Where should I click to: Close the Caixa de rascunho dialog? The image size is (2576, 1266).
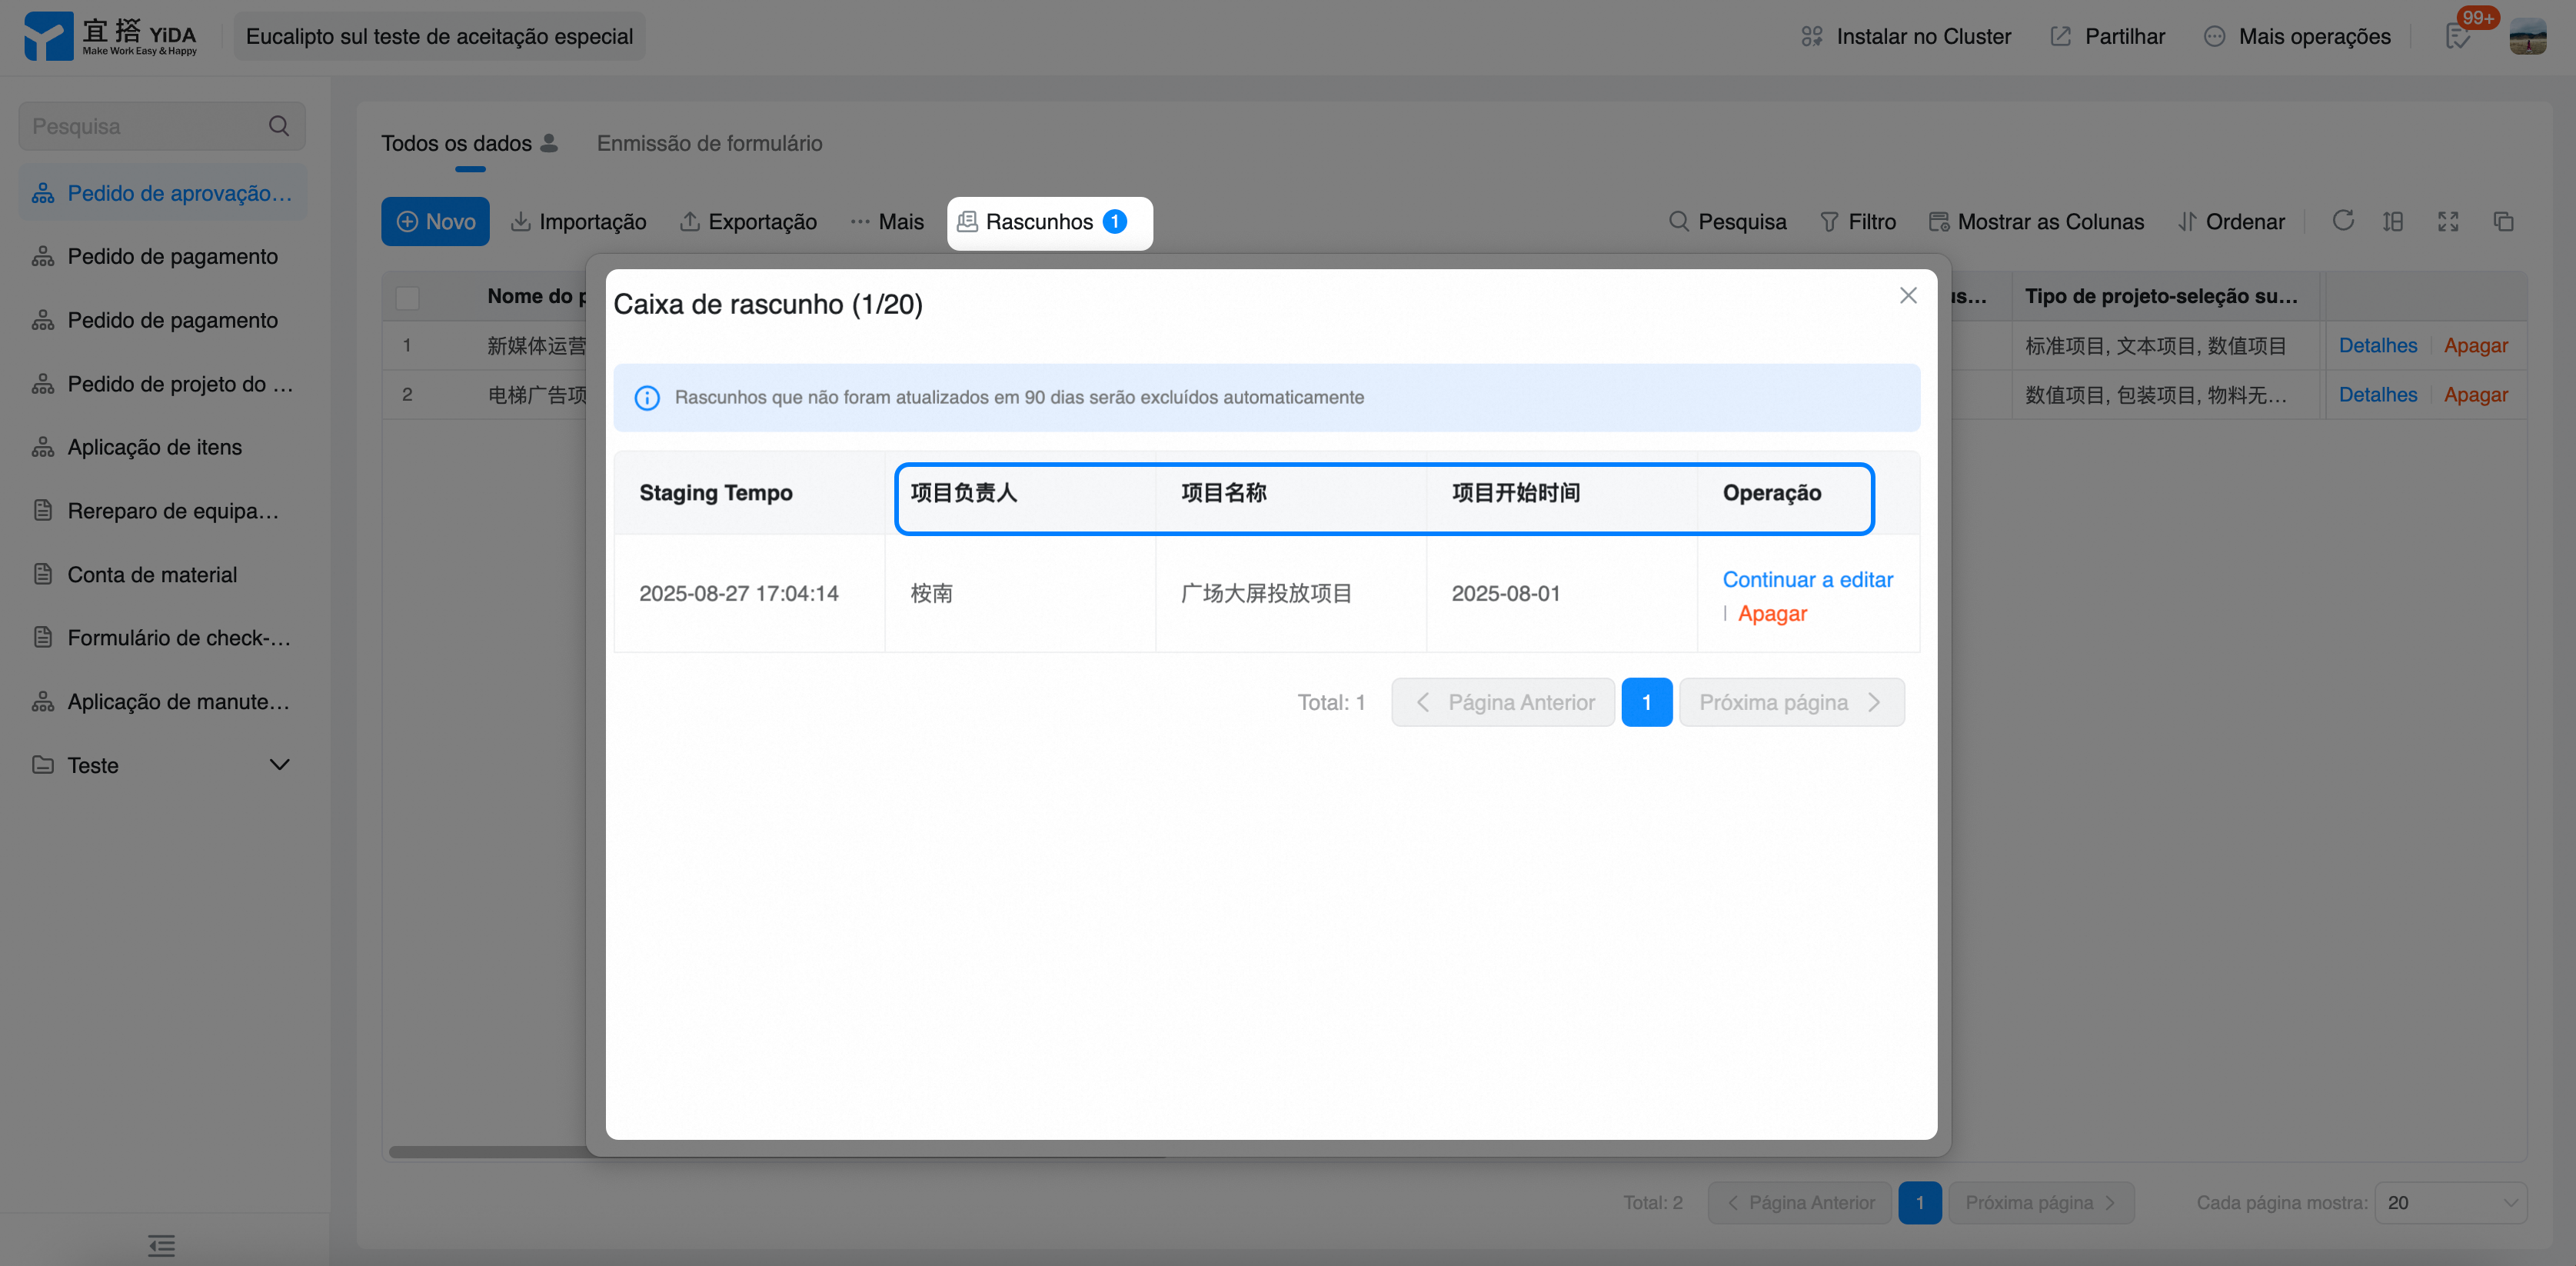tap(1908, 295)
